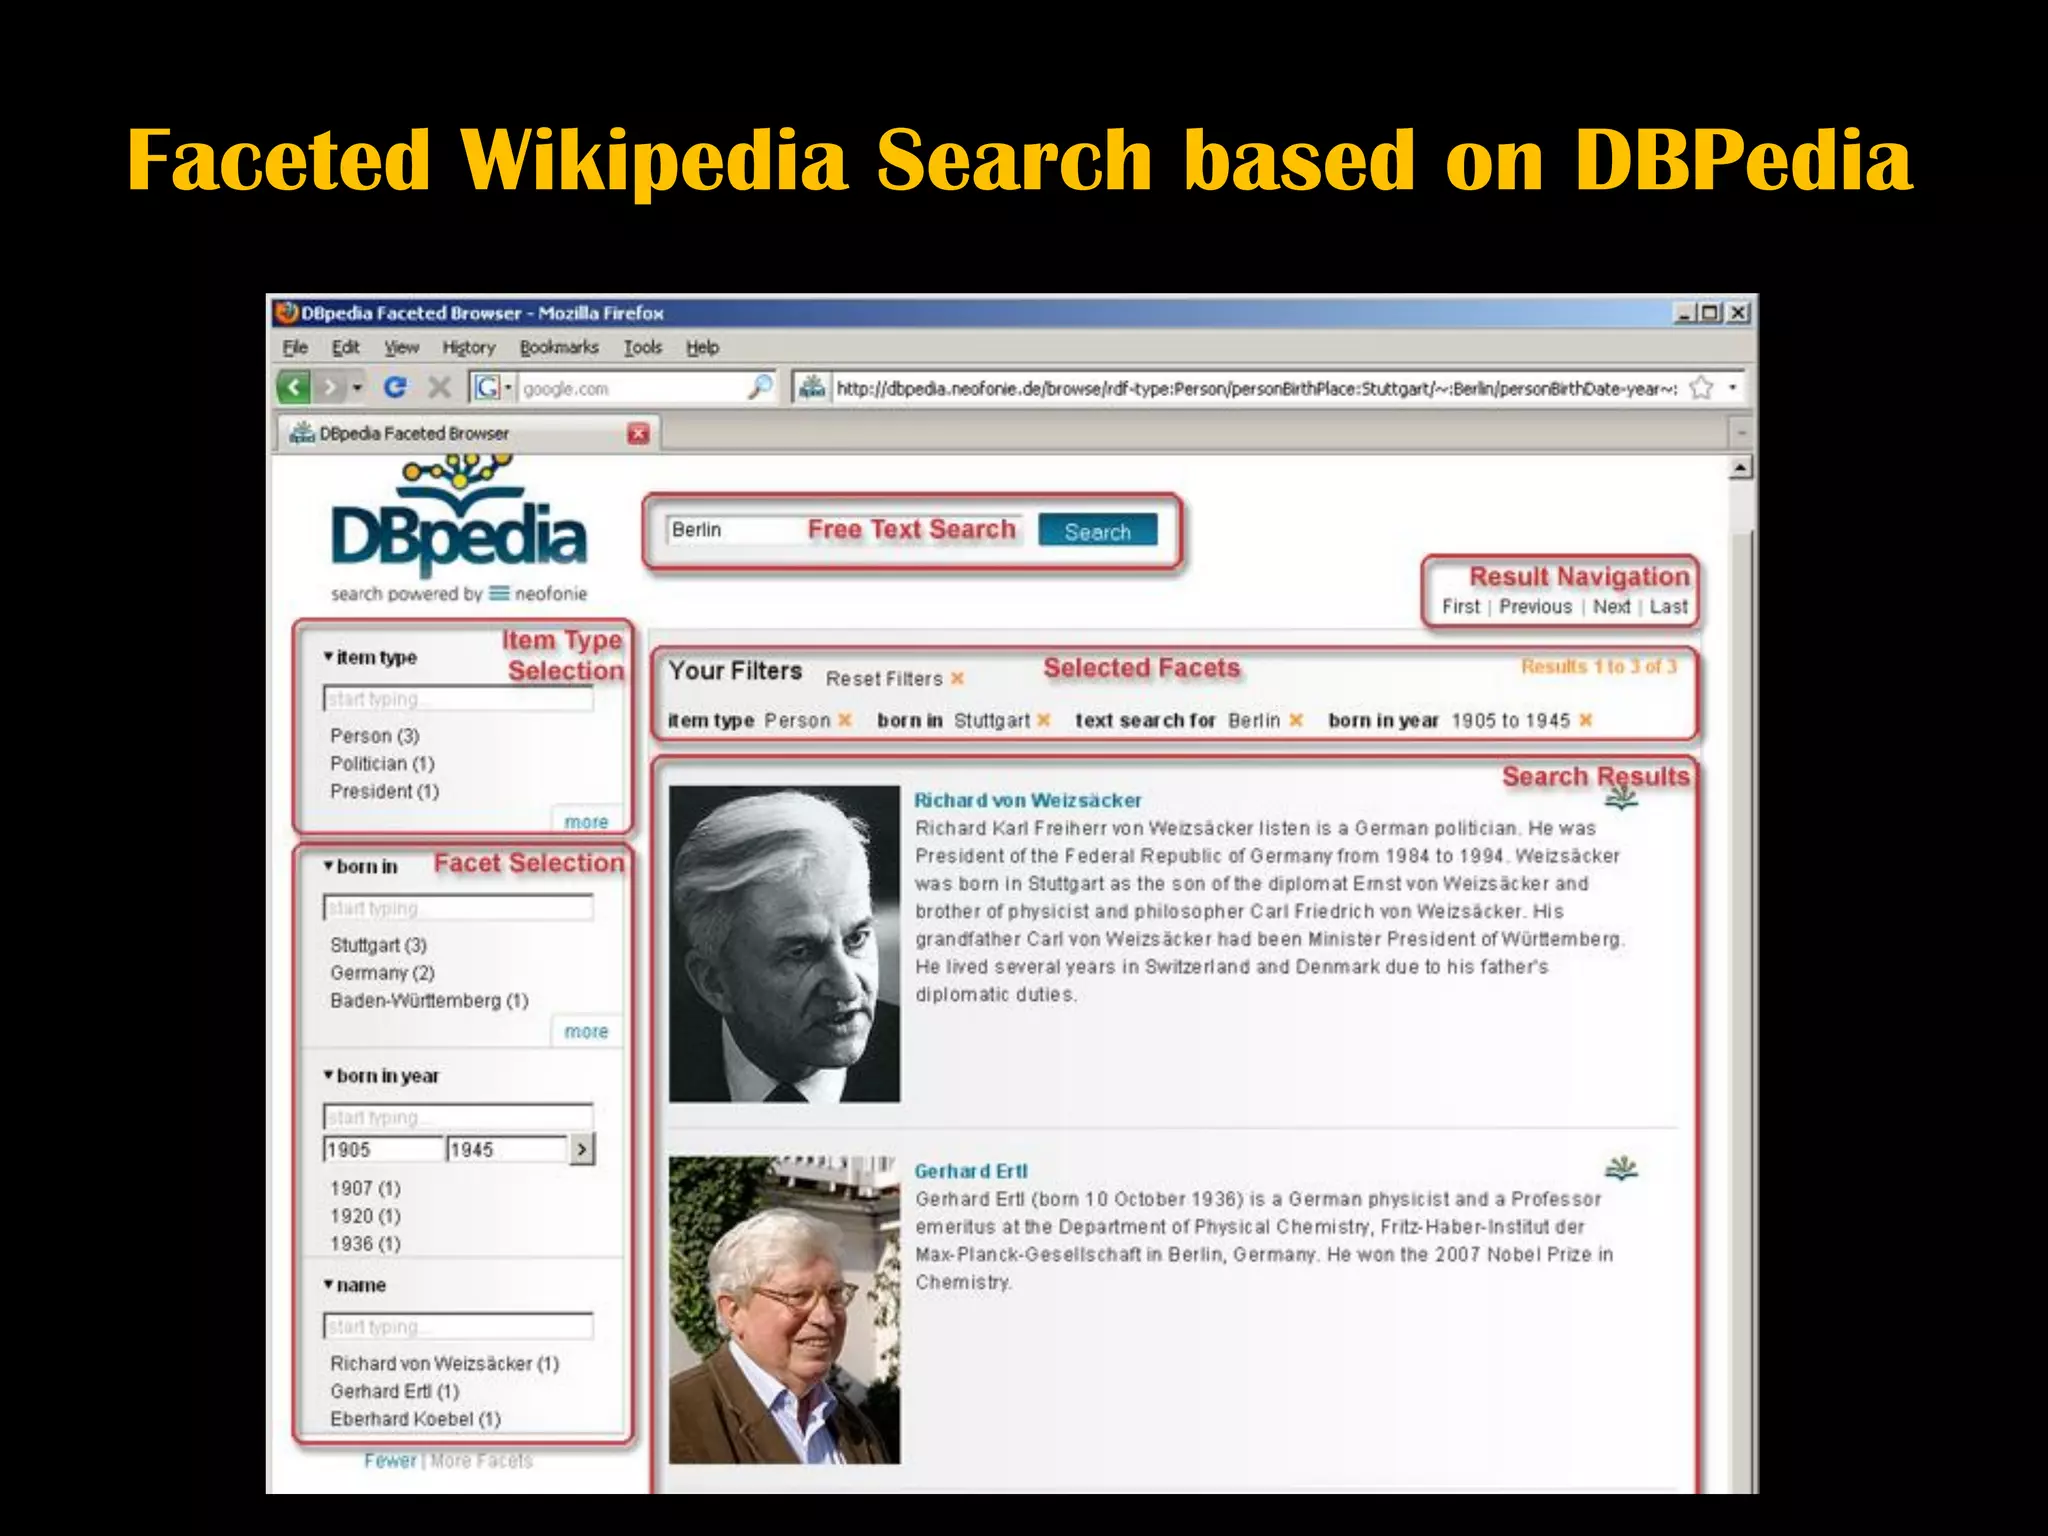Open the address bar history dropdown
This screenshot has height=1536, width=2048.
1732,387
